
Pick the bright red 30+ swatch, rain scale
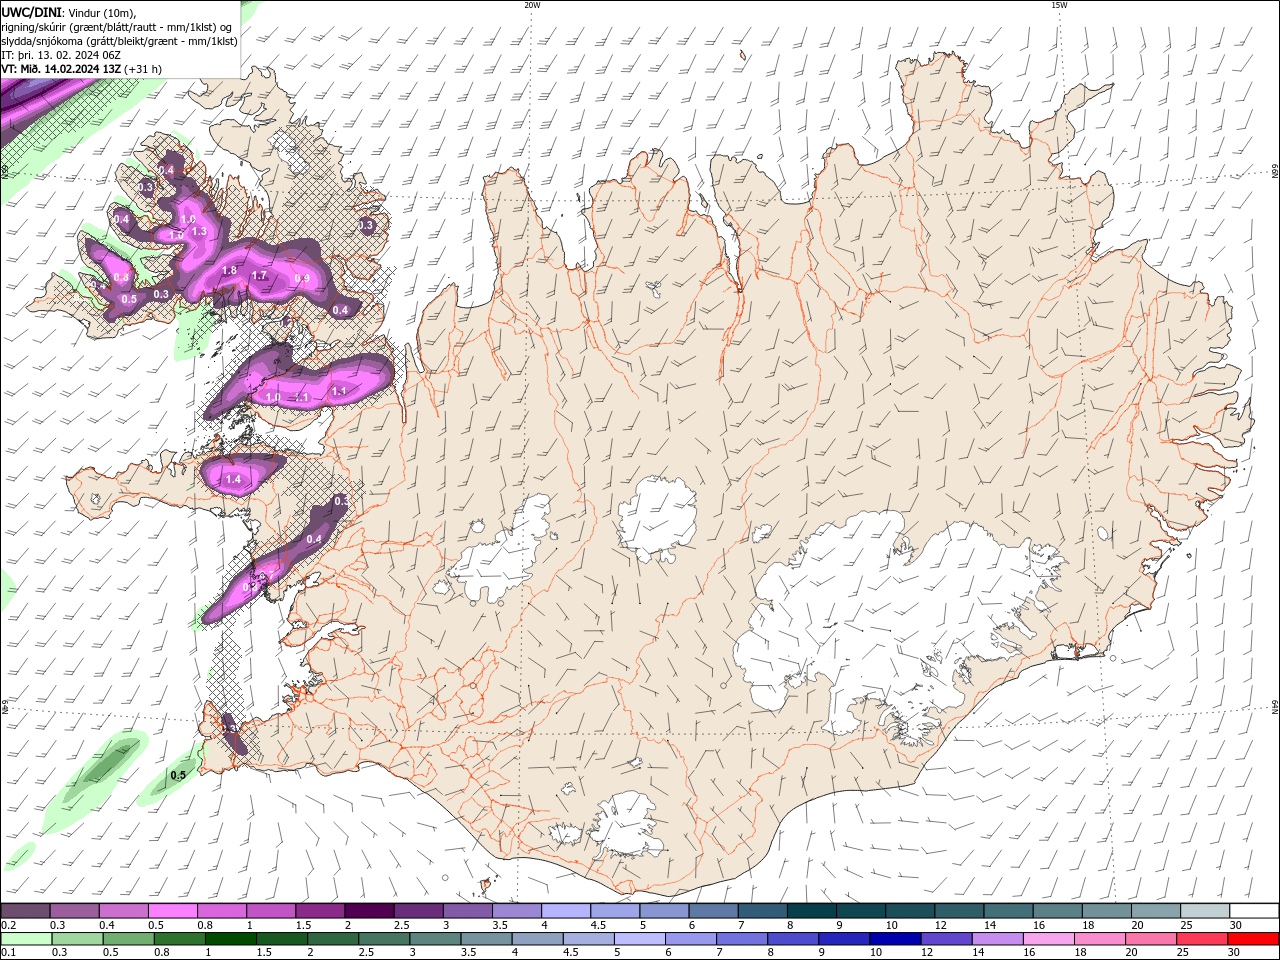pyautogui.click(x=1253, y=939)
